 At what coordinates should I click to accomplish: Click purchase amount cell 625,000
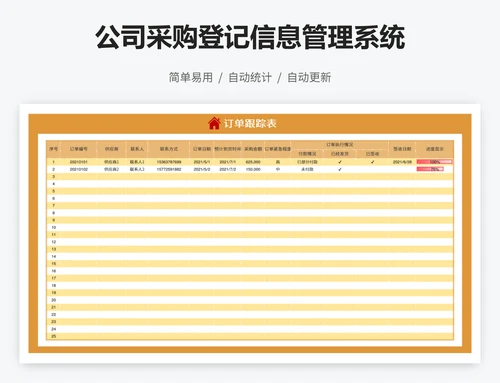click(253, 162)
